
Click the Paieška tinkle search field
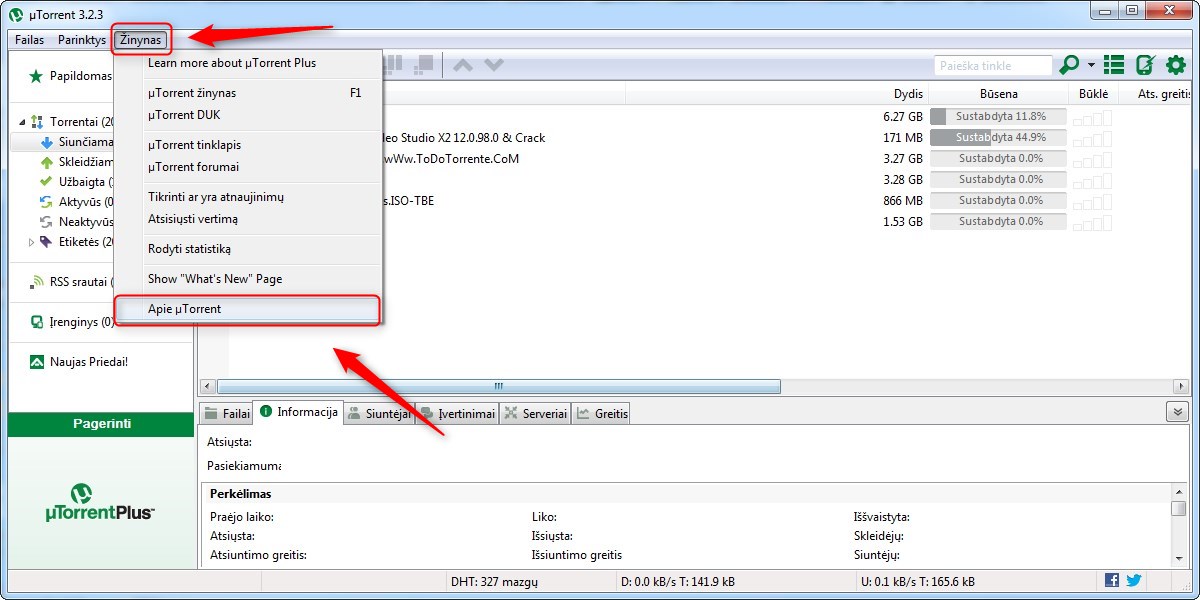click(993, 66)
